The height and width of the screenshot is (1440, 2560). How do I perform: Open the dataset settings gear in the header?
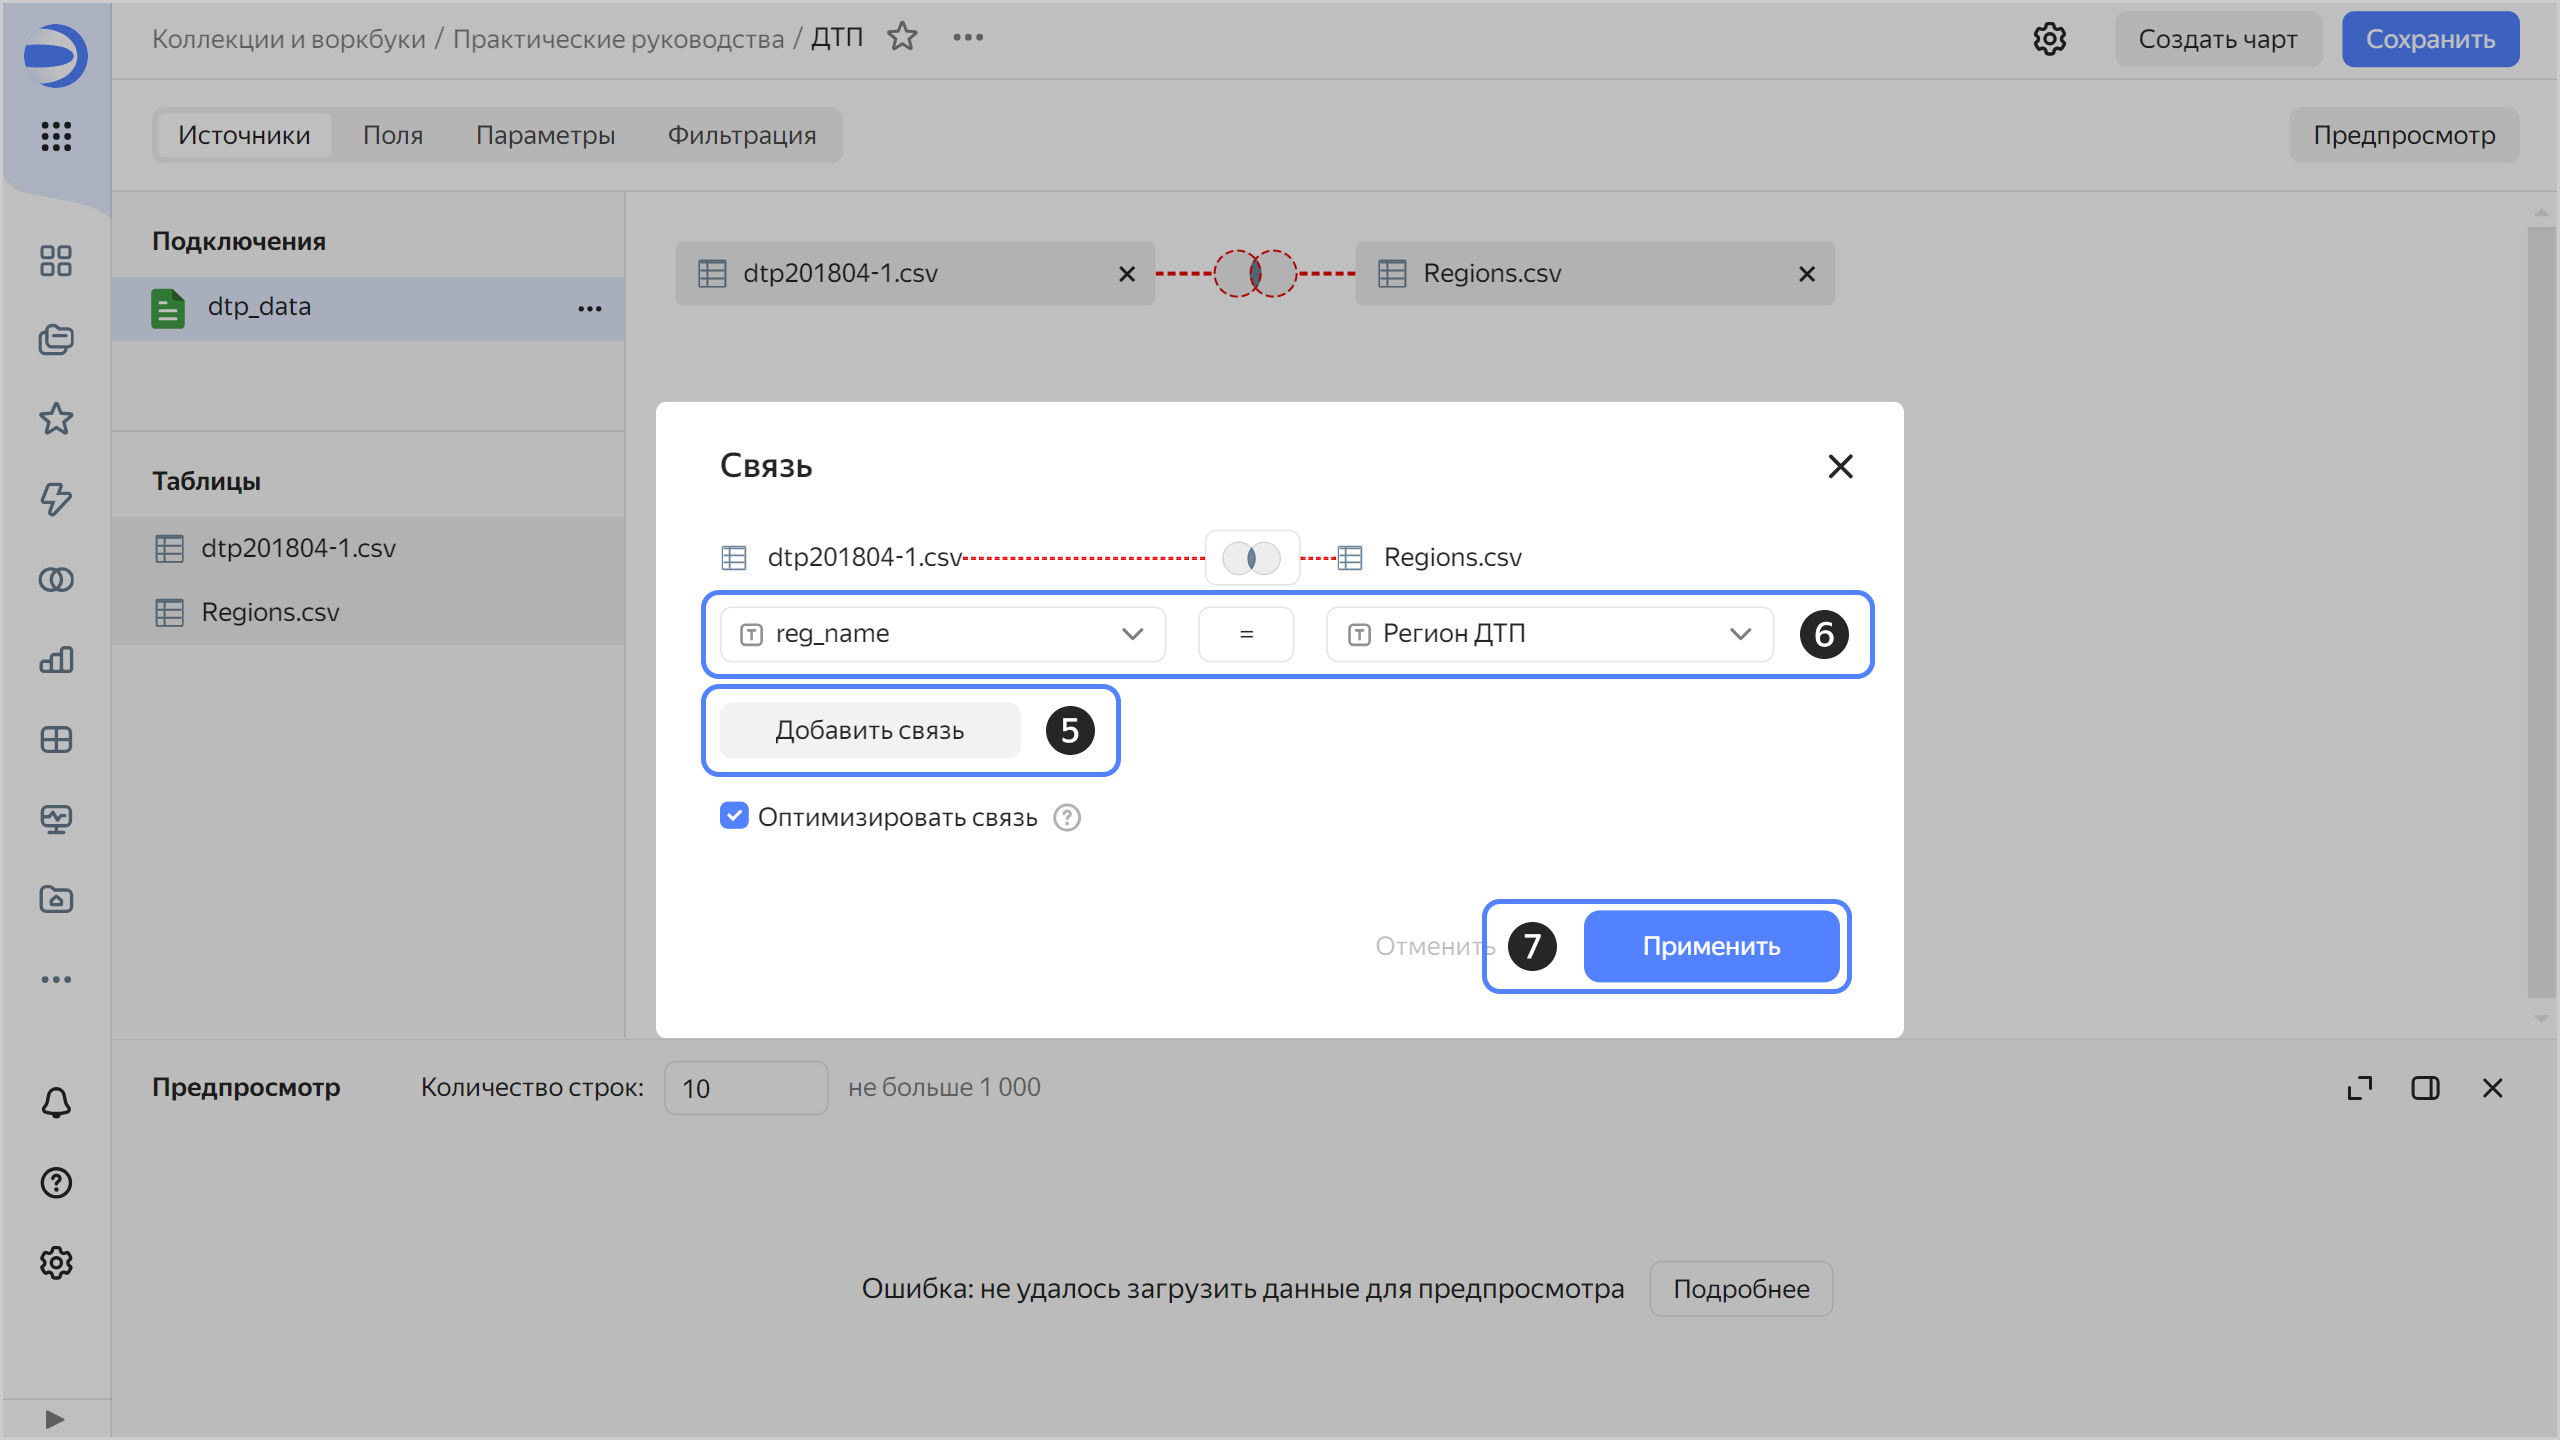[2049, 39]
